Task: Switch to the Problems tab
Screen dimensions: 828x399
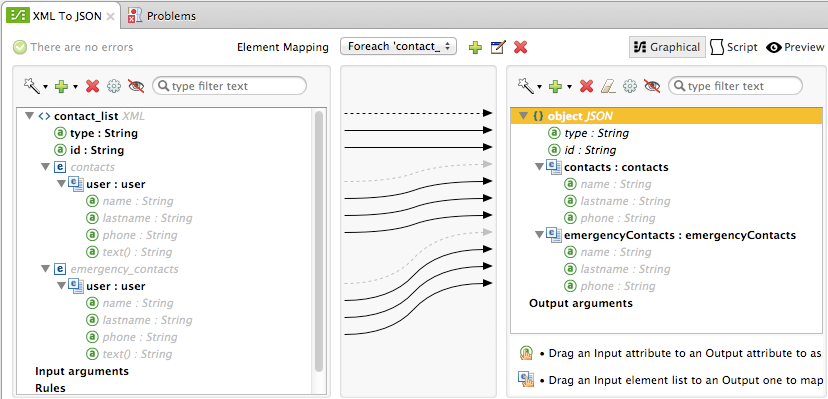Action: pyautogui.click(x=163, y=16)
